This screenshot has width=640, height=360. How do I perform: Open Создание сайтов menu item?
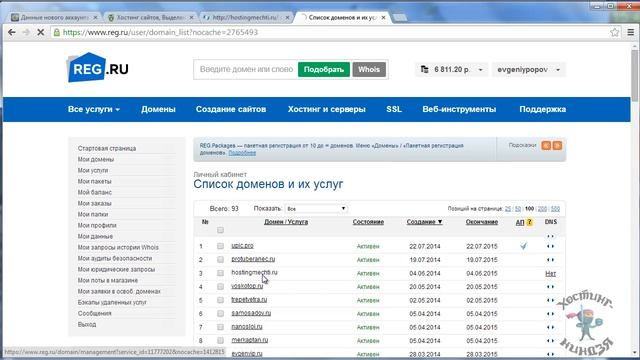pyautogui.click(x=231, y=109)
